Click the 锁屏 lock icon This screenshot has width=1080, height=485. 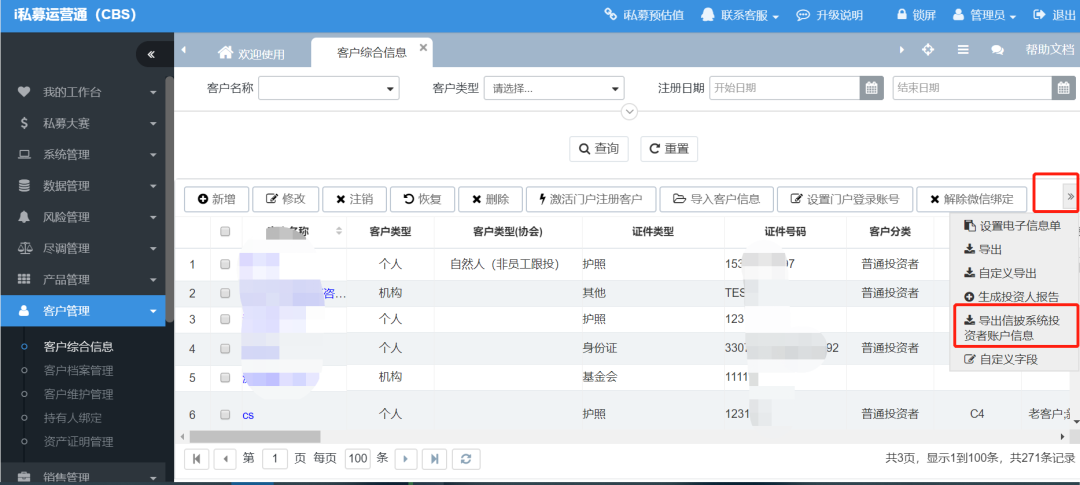coord(901,14)
